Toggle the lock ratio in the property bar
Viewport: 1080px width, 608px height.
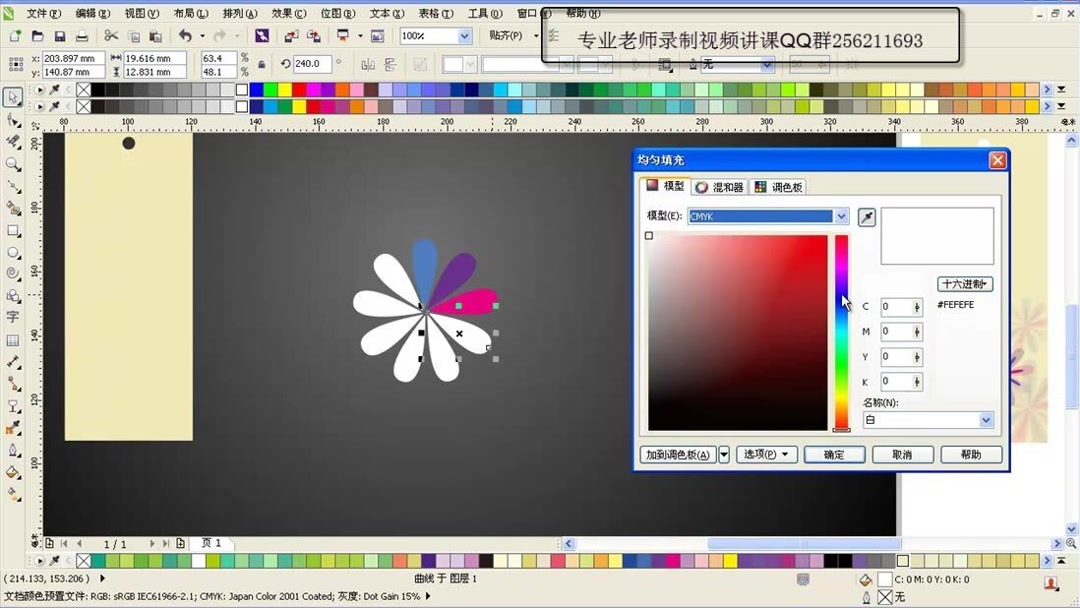click(262, 63)
